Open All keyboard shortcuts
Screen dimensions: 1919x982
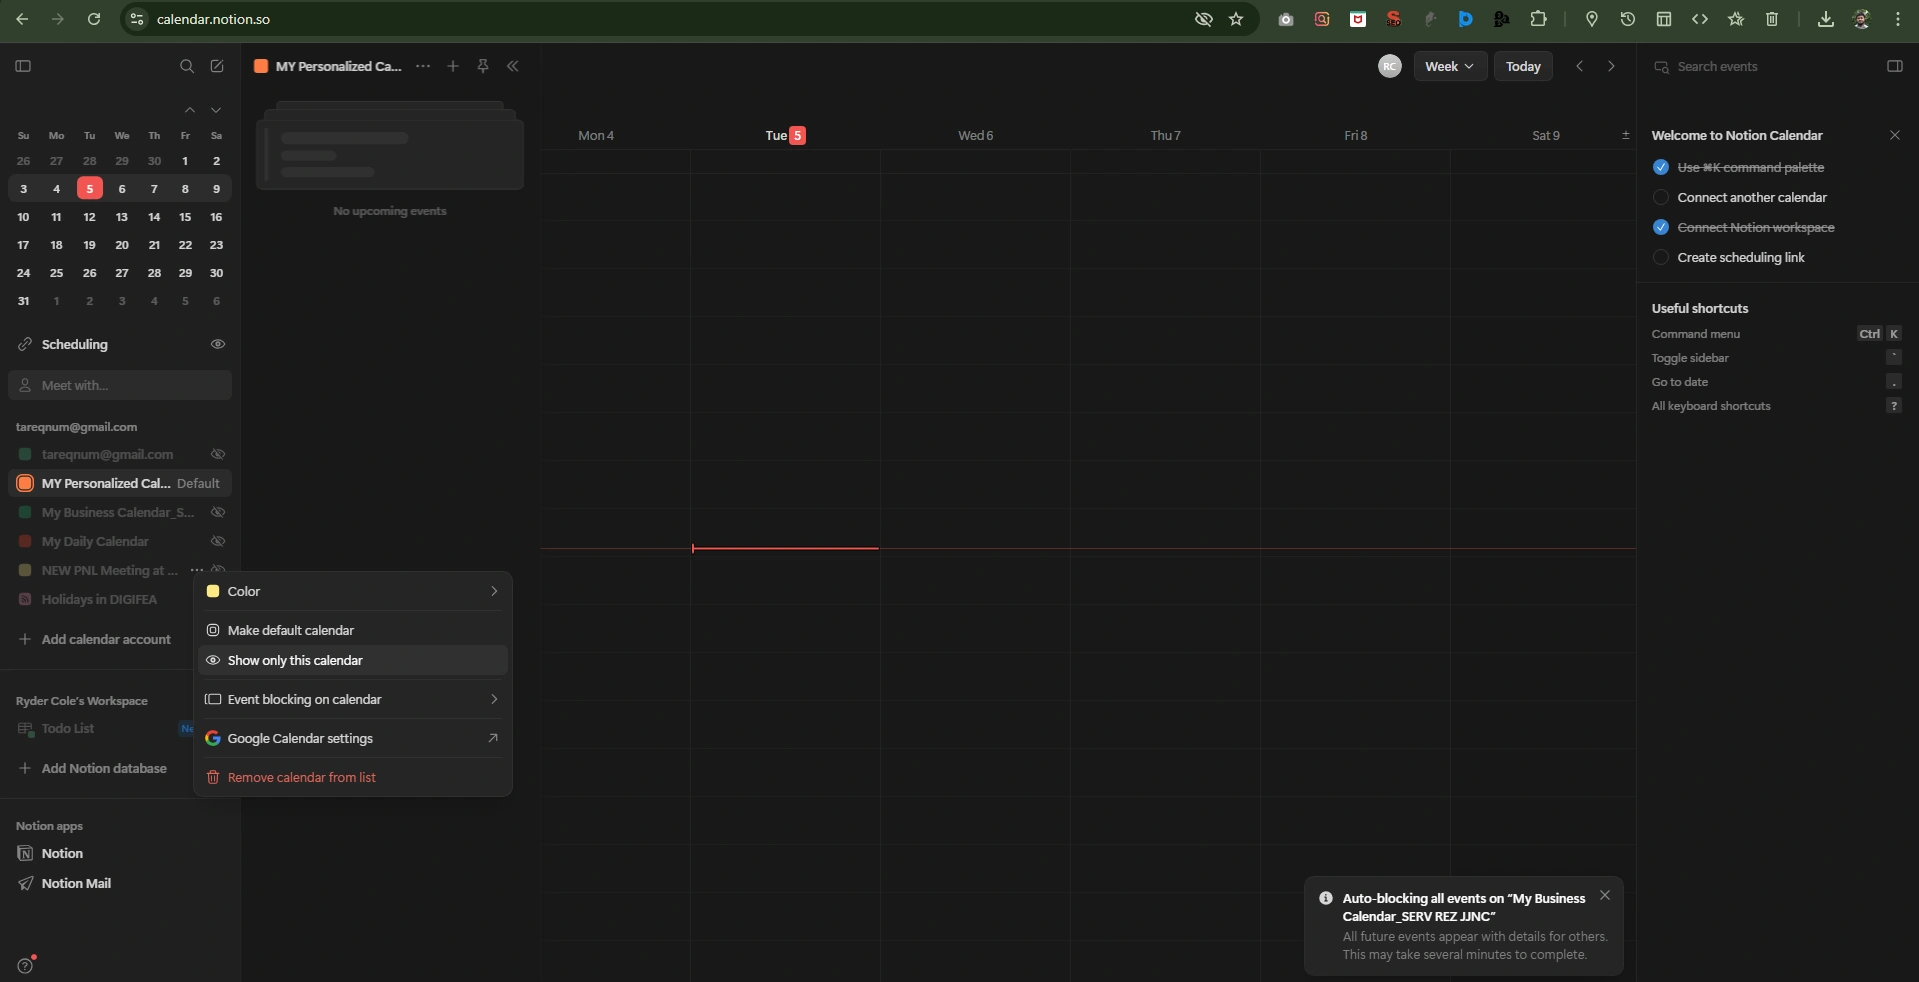pos(1776,405)
